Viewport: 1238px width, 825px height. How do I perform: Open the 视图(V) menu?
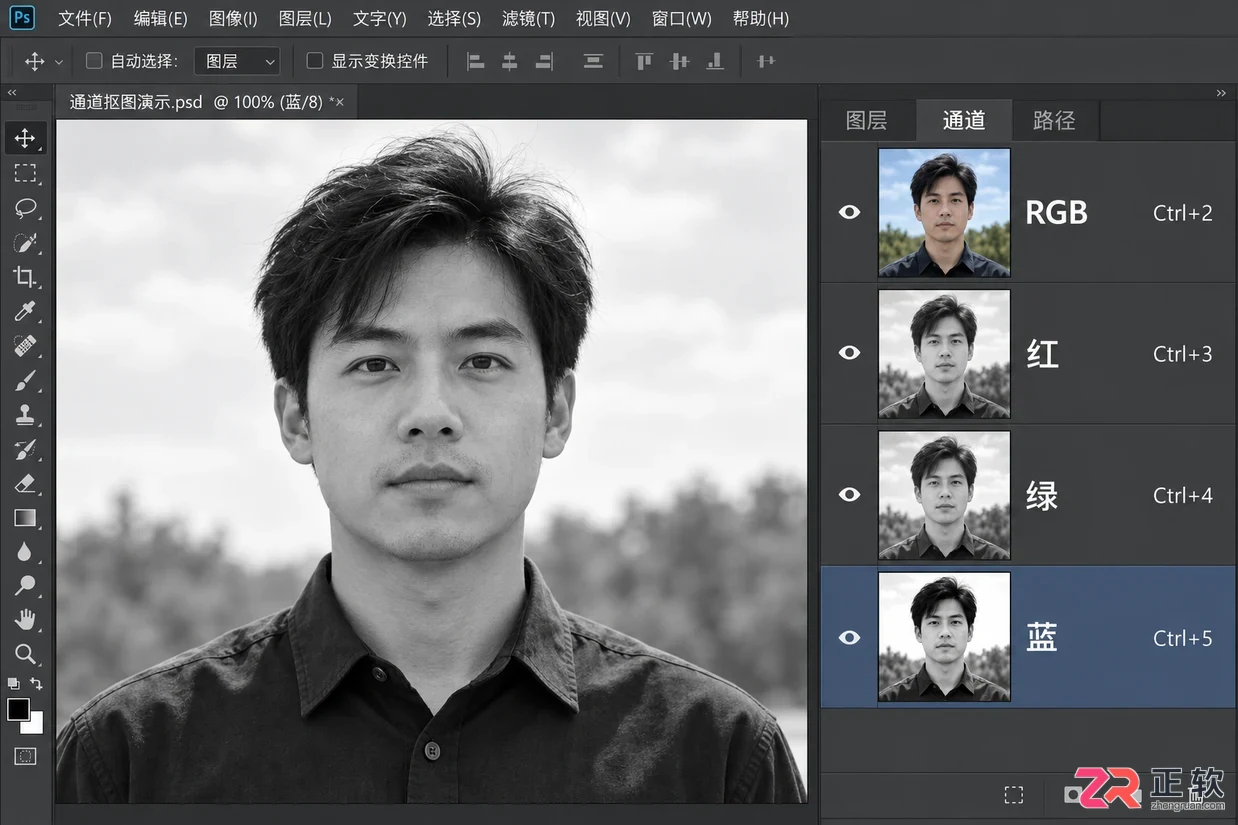[x=603, y=18]
